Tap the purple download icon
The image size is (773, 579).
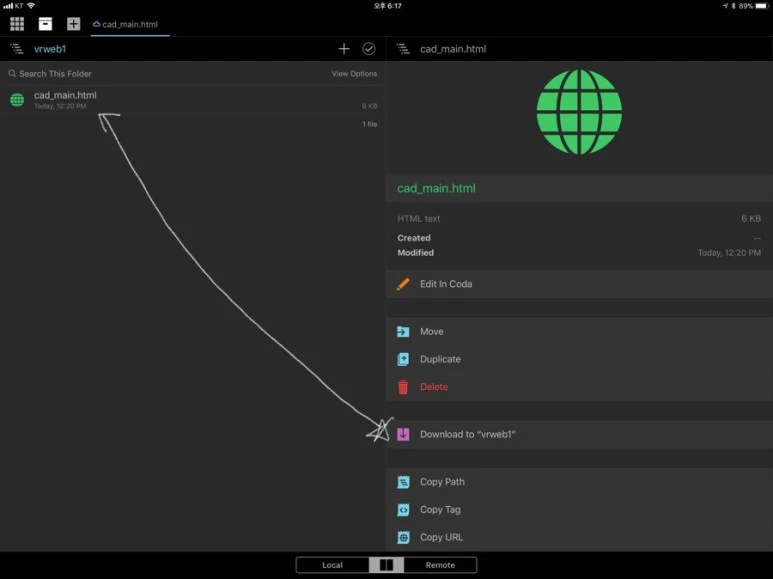tap(403, 434)
